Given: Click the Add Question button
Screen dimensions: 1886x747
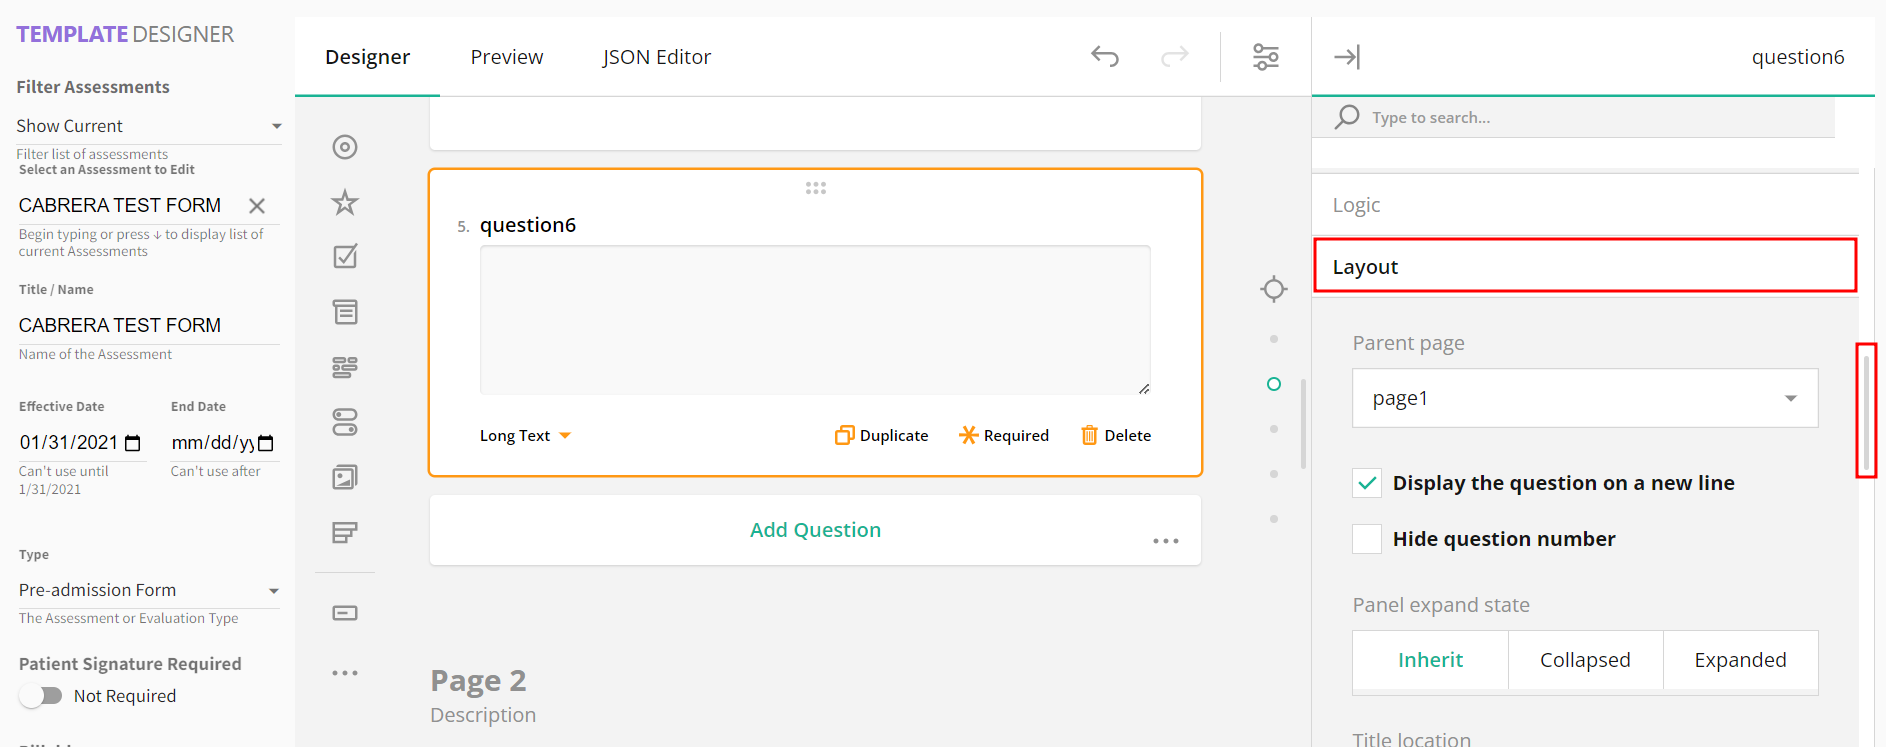Looking at the screenshot, I should tap(815, 530).
